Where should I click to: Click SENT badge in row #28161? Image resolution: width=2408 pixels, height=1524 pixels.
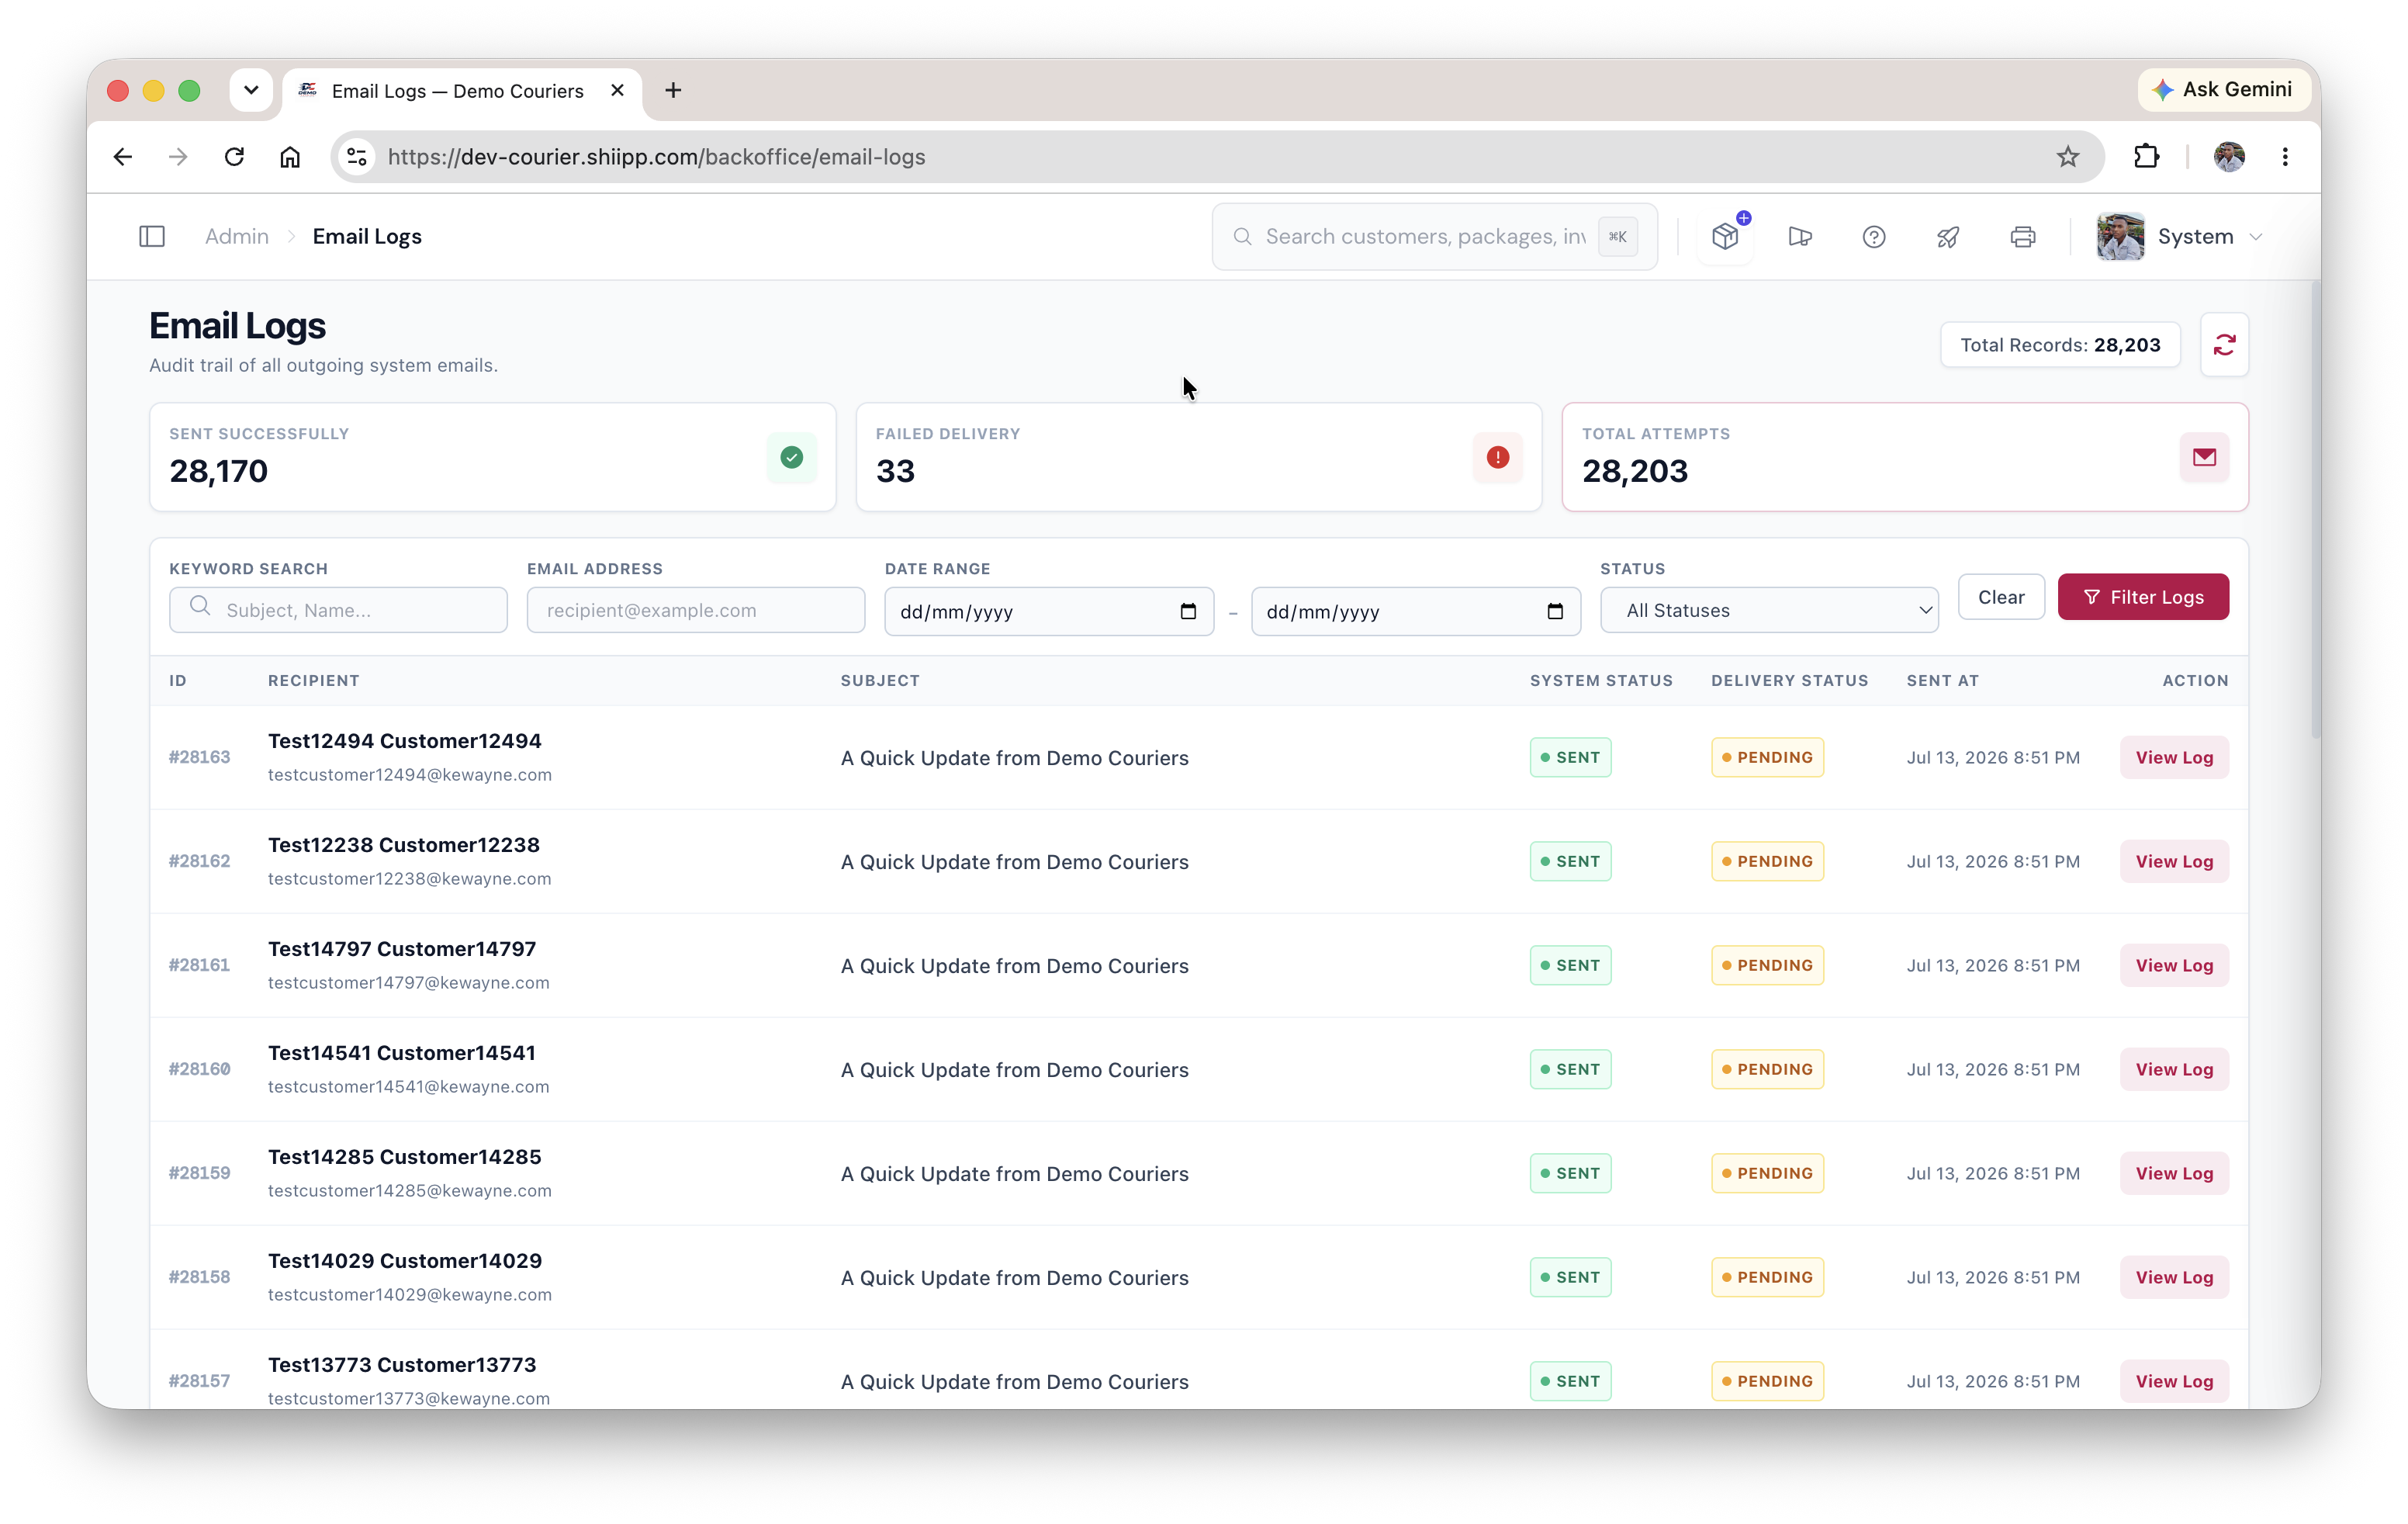[x=1570, y=966]
